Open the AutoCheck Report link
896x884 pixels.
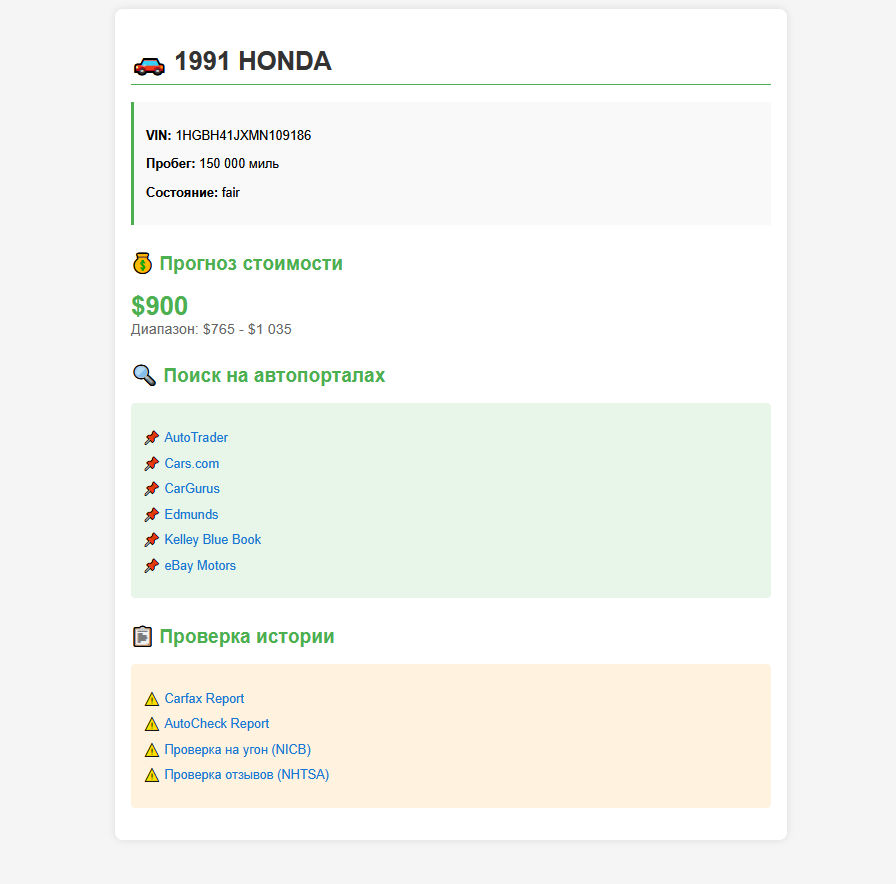point(217,723)
